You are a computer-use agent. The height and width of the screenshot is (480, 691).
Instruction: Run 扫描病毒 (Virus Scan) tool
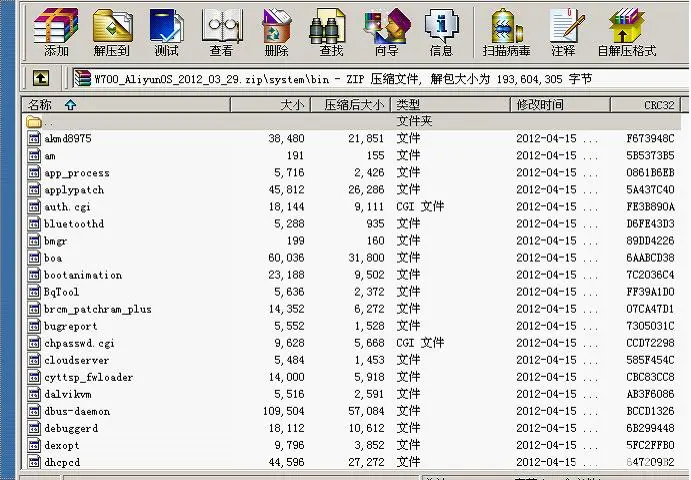[507, 32]
